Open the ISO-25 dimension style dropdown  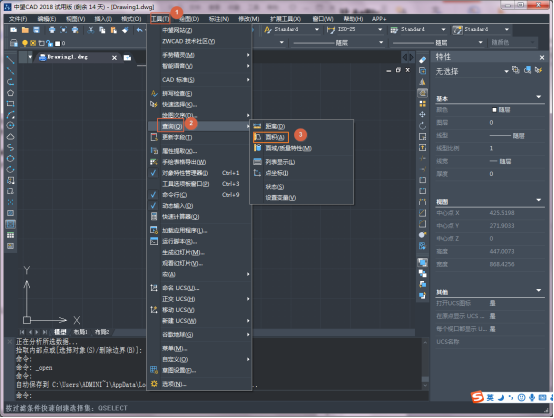tap(380, 30)
